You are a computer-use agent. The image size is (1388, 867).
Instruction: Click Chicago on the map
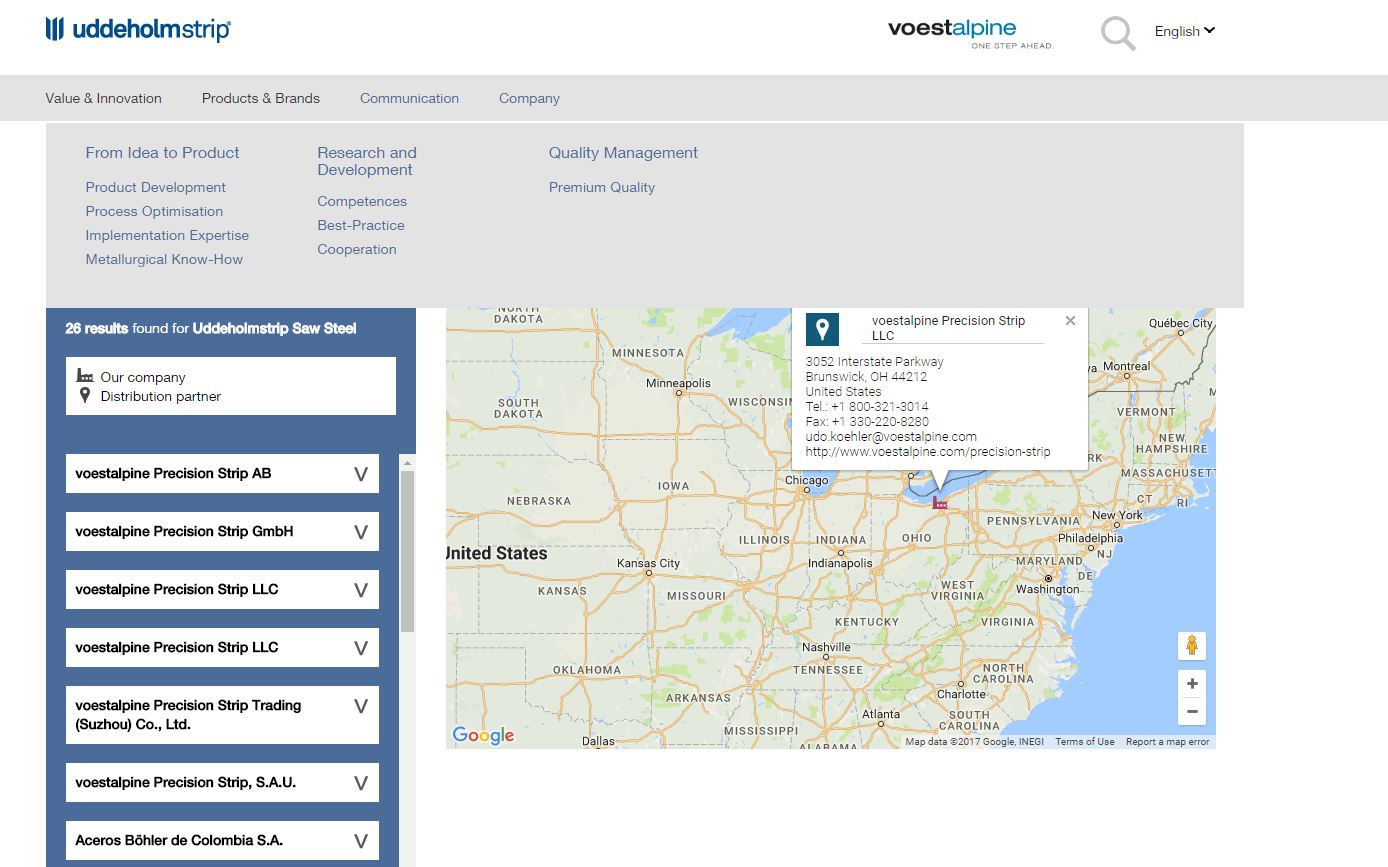click(806, 480)
